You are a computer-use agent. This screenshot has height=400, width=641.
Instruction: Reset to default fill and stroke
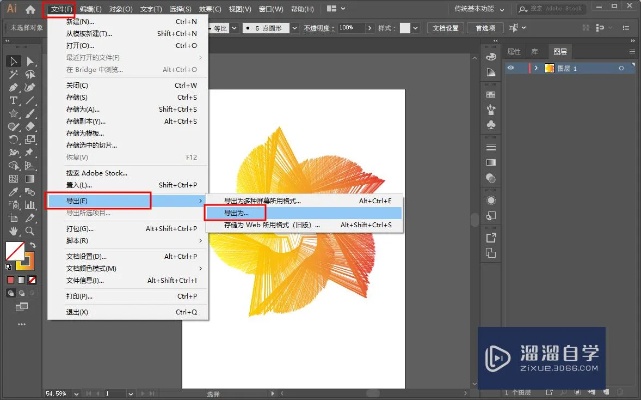[9, 267]
